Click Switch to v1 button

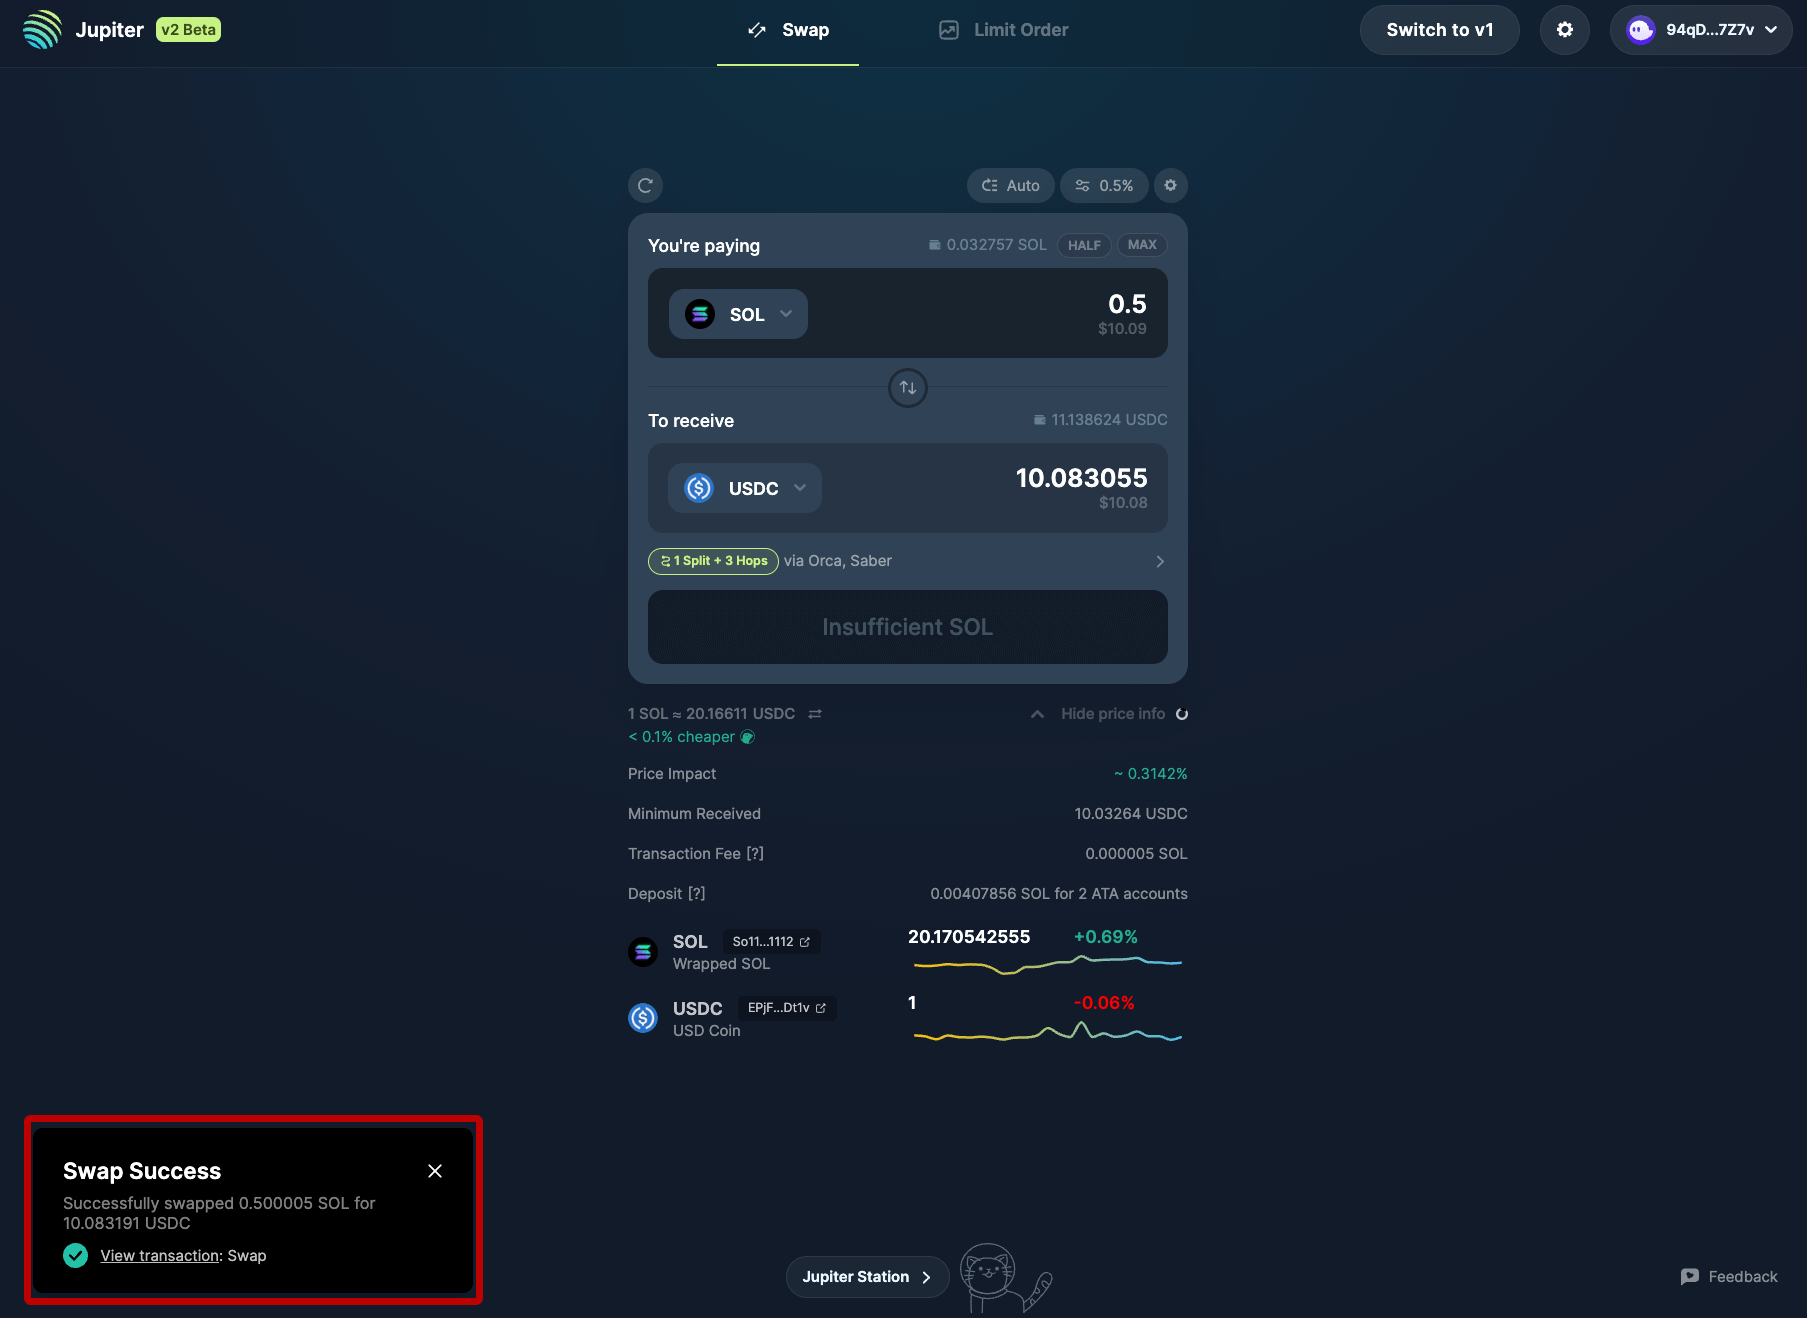(x=1439, y=30)
